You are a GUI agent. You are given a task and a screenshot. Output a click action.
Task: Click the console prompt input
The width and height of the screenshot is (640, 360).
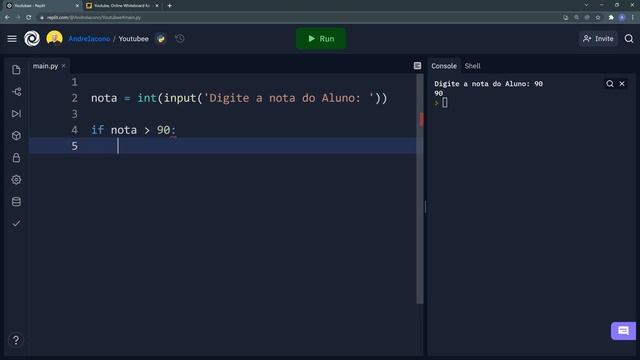pyautogui.click(x=444, y=103)
